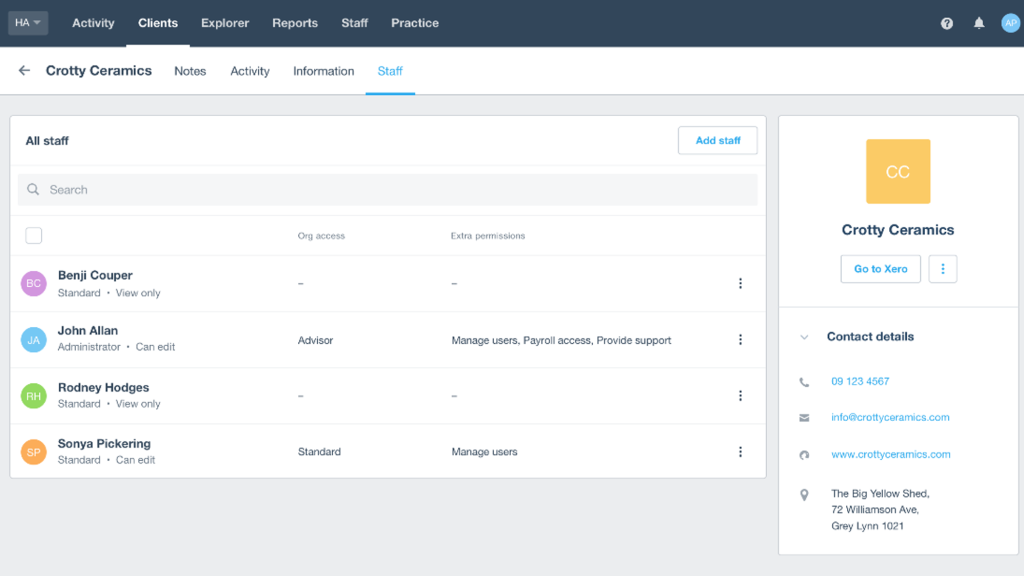Open the Reports menu

[295, 23]
